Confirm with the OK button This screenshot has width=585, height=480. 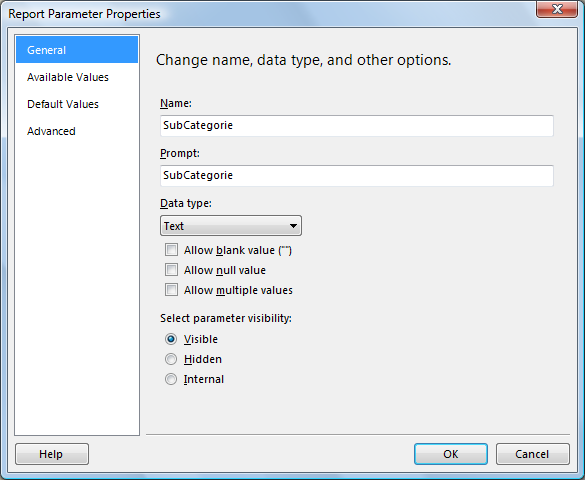click(451, 454)
